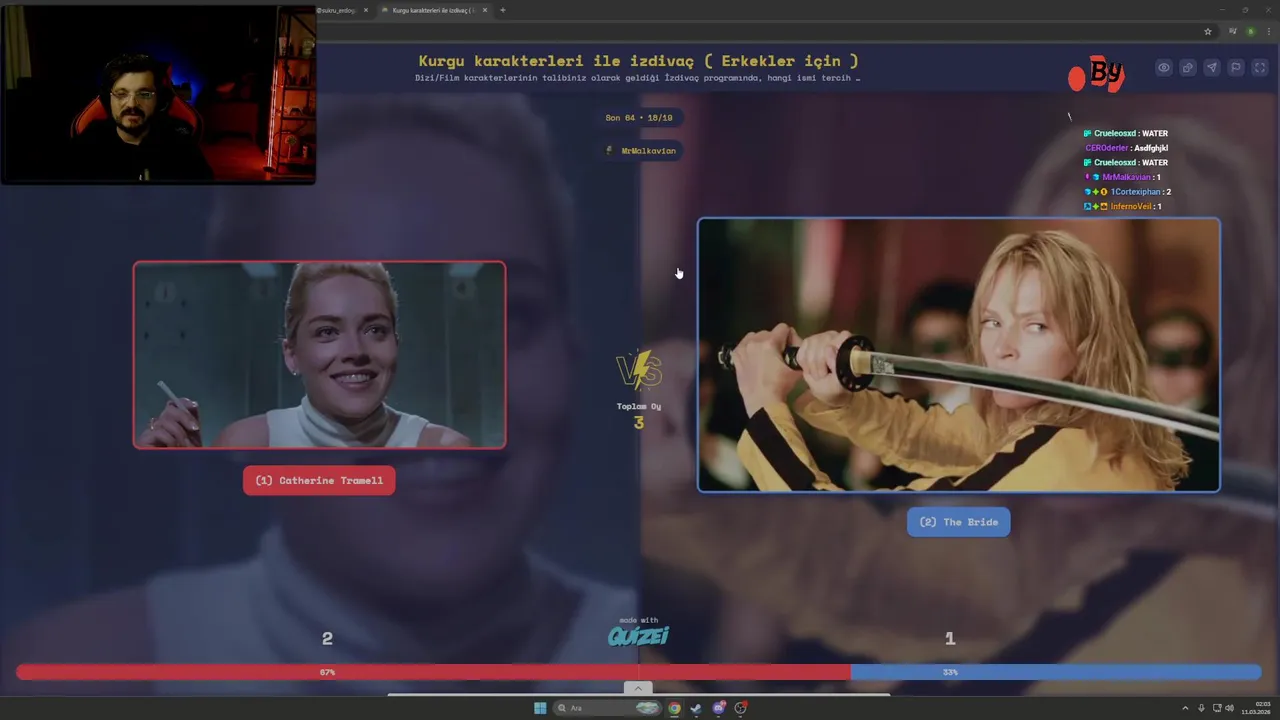Viewport: 1280px width, 720px height.
Task: Select The Bride image card
Action: (x=958, y=355)
